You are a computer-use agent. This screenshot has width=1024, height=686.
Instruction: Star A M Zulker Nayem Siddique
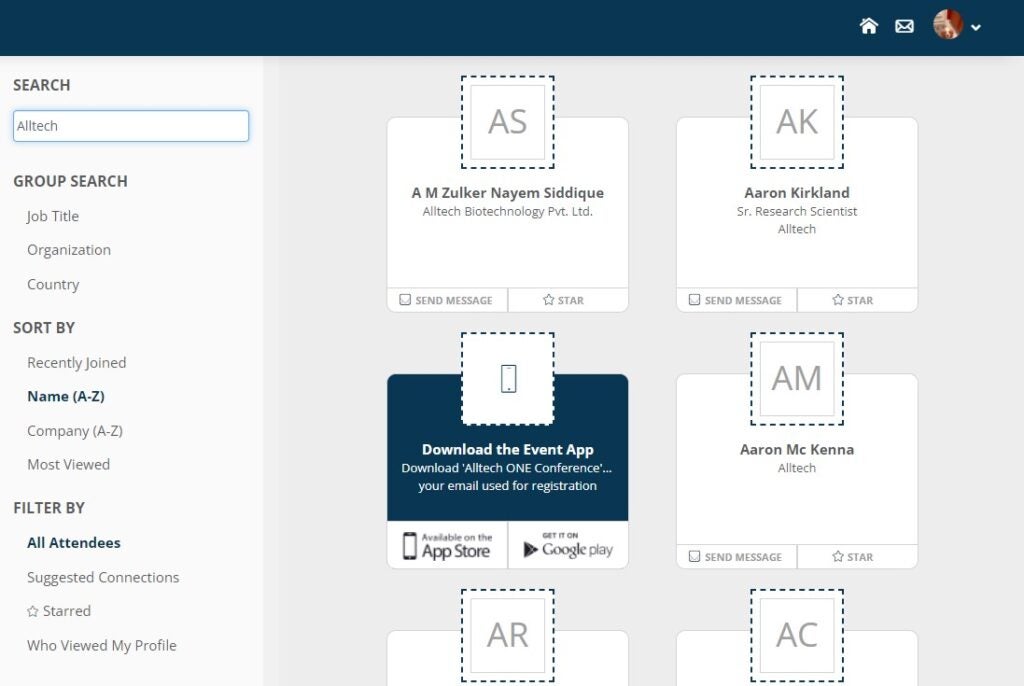[x=568, y=300]
